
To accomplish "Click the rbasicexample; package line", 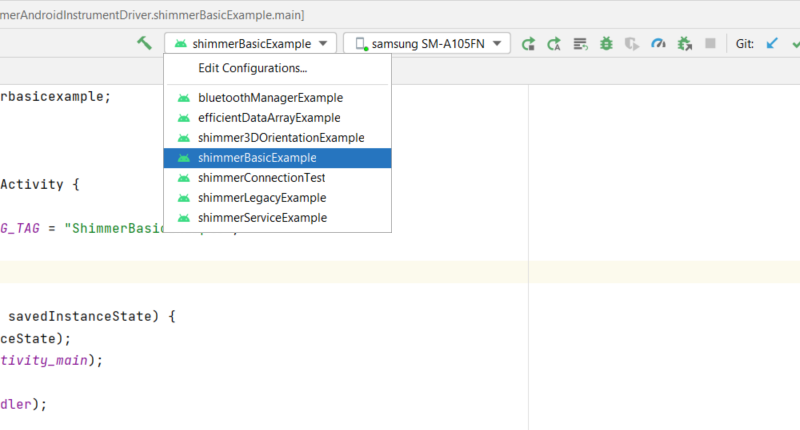I will click(55, 96).
